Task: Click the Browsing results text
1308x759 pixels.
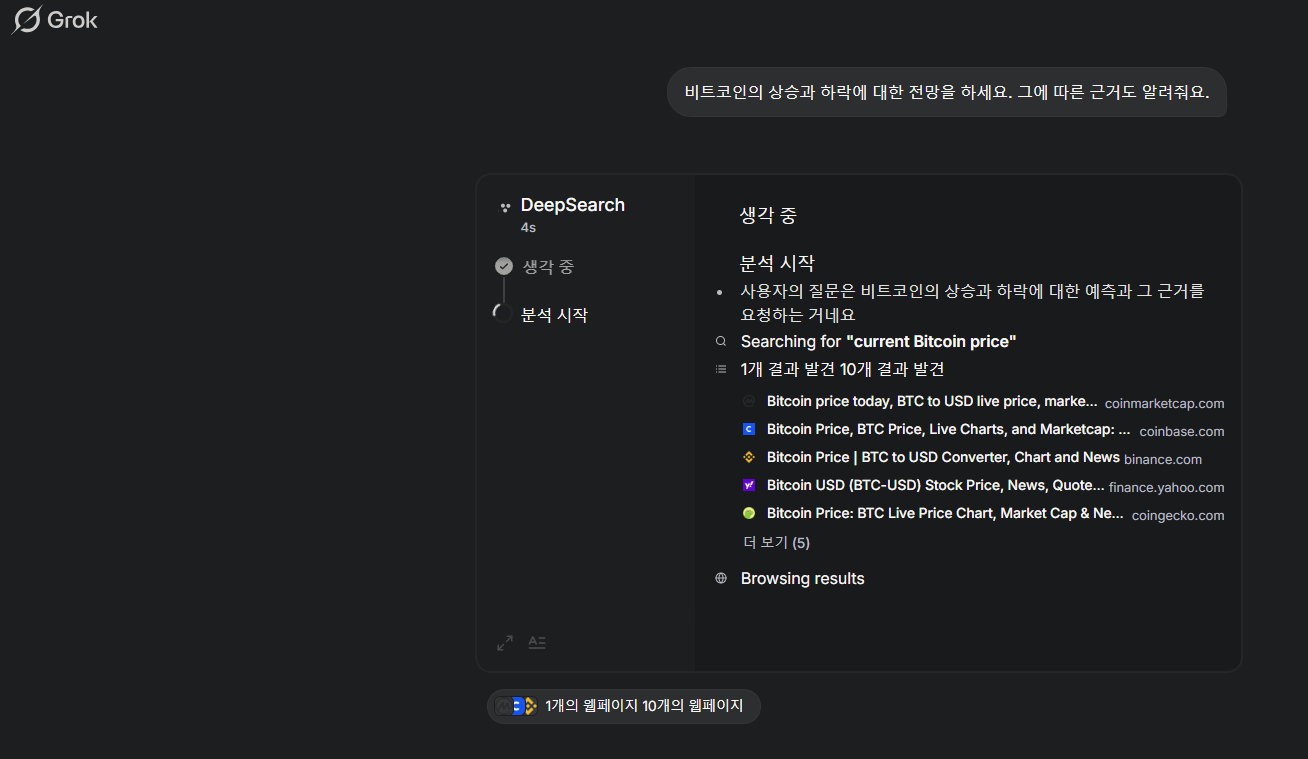Action: tap(802, 579)
